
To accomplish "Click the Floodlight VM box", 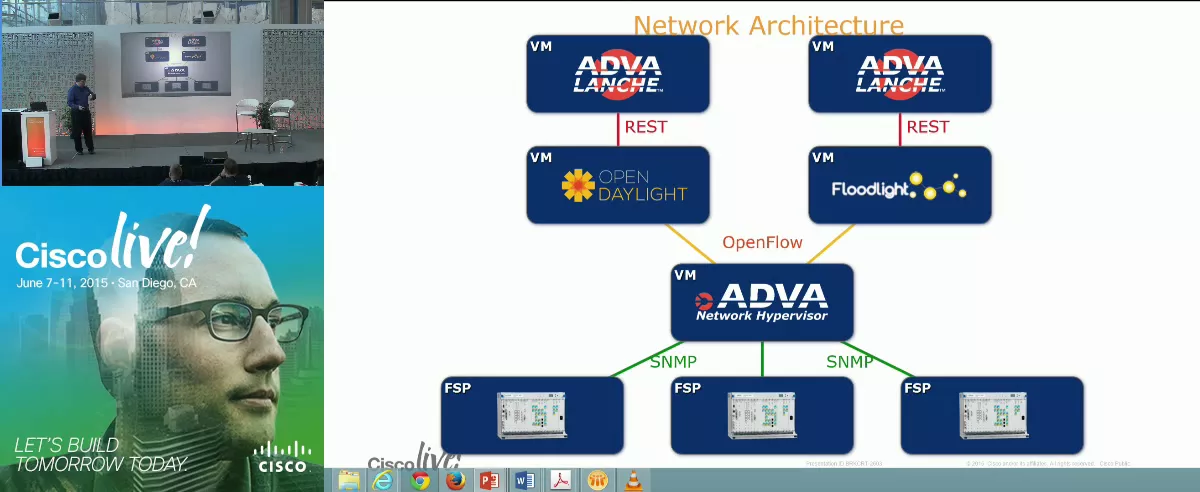I will click(x=900, y=185).
